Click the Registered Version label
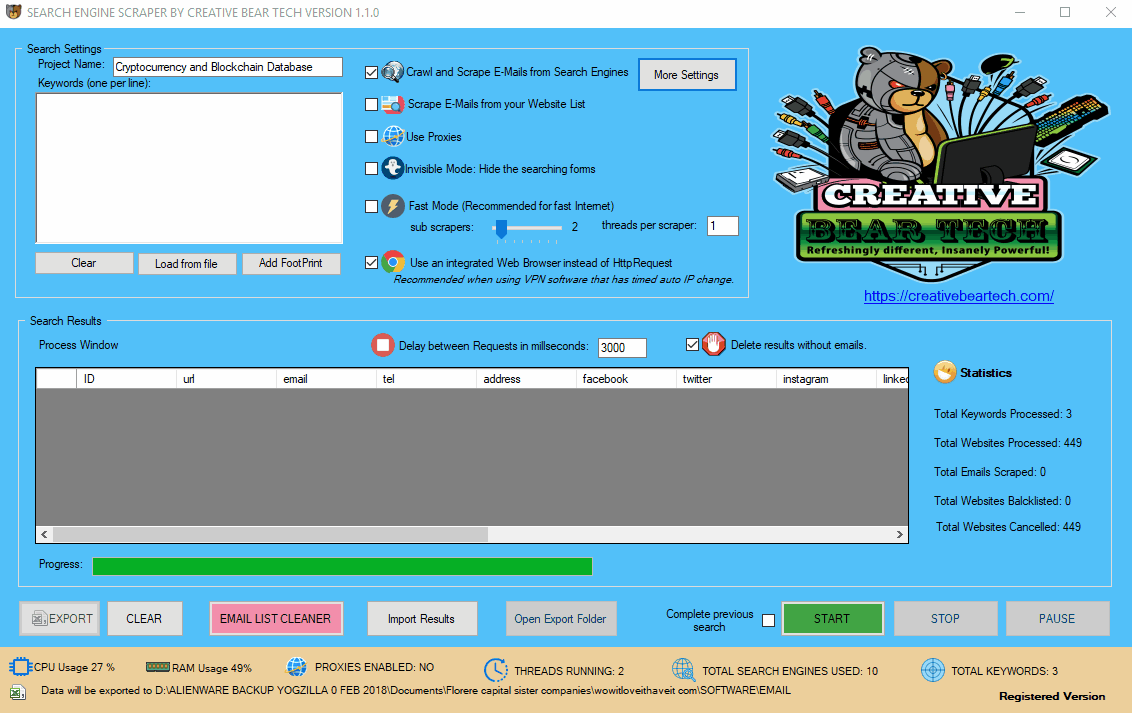 point(1052,696)
